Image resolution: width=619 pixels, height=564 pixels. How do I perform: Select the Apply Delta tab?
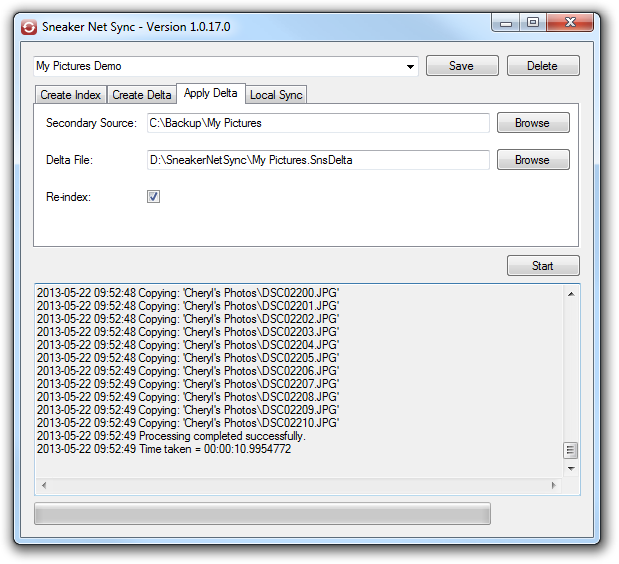[211, 93]
